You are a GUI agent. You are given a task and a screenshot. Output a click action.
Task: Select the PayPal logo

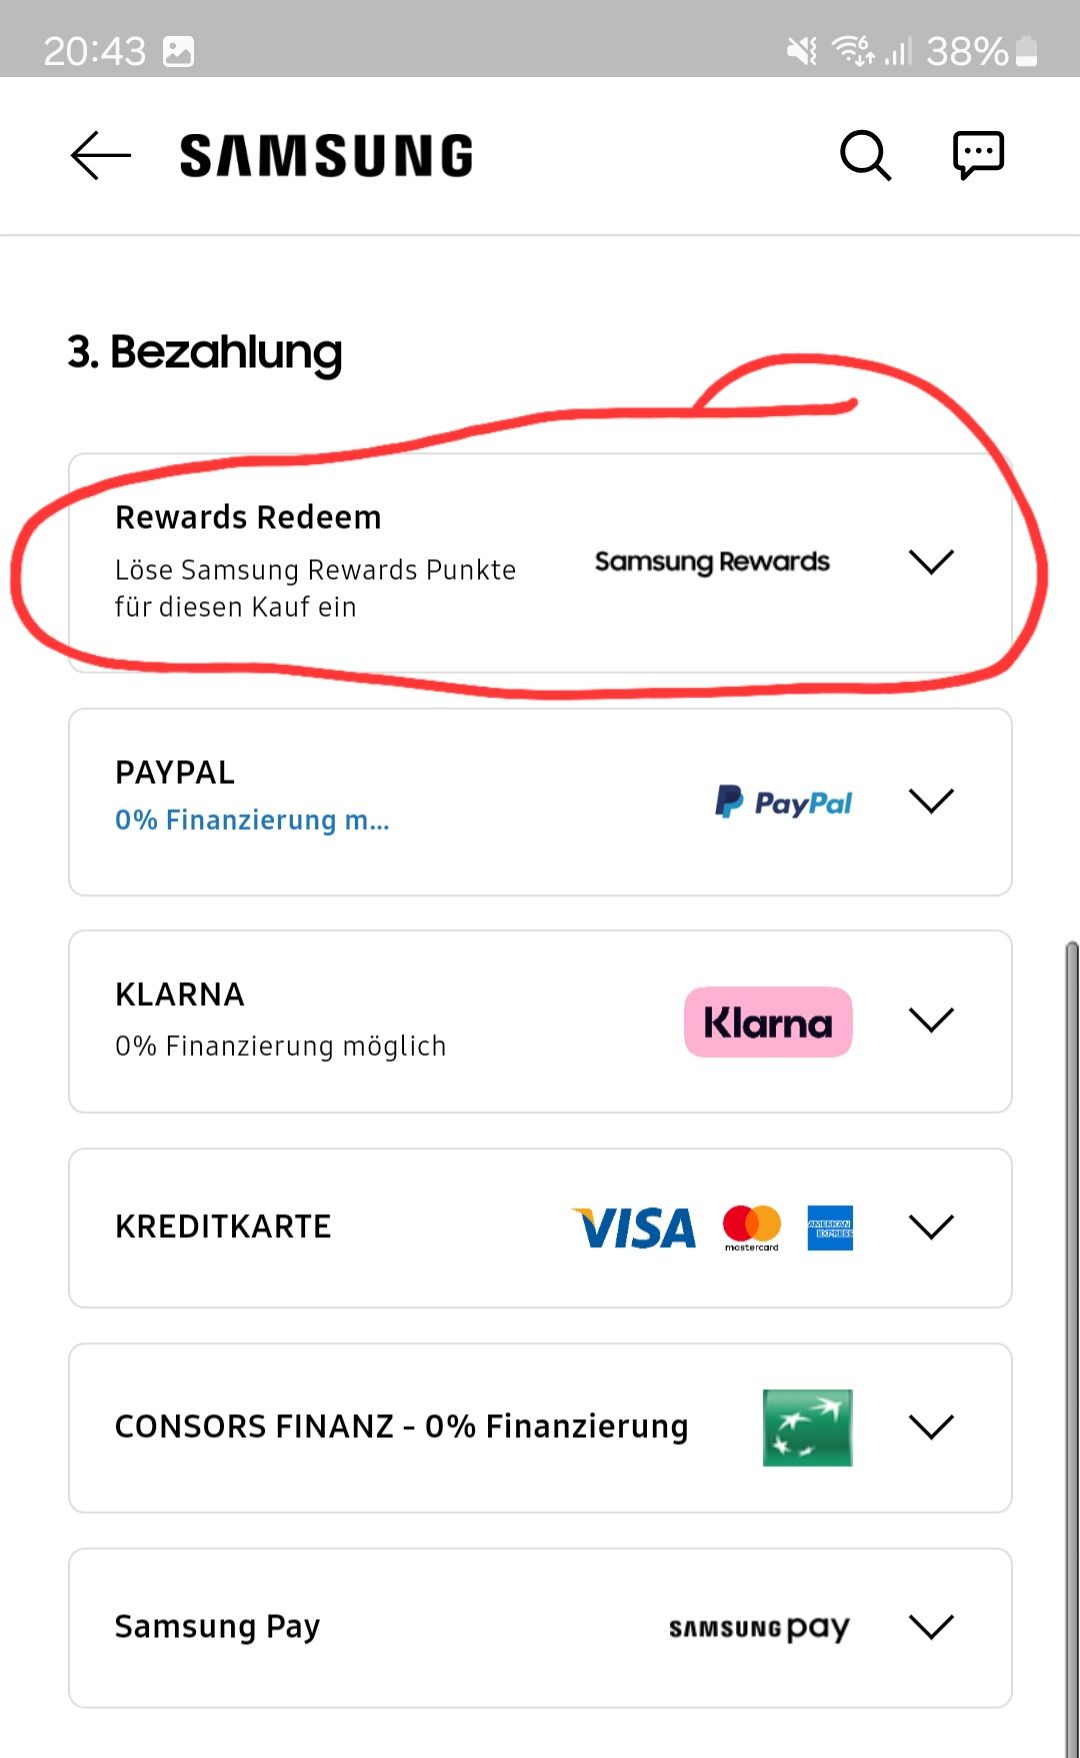click(783, 800)
